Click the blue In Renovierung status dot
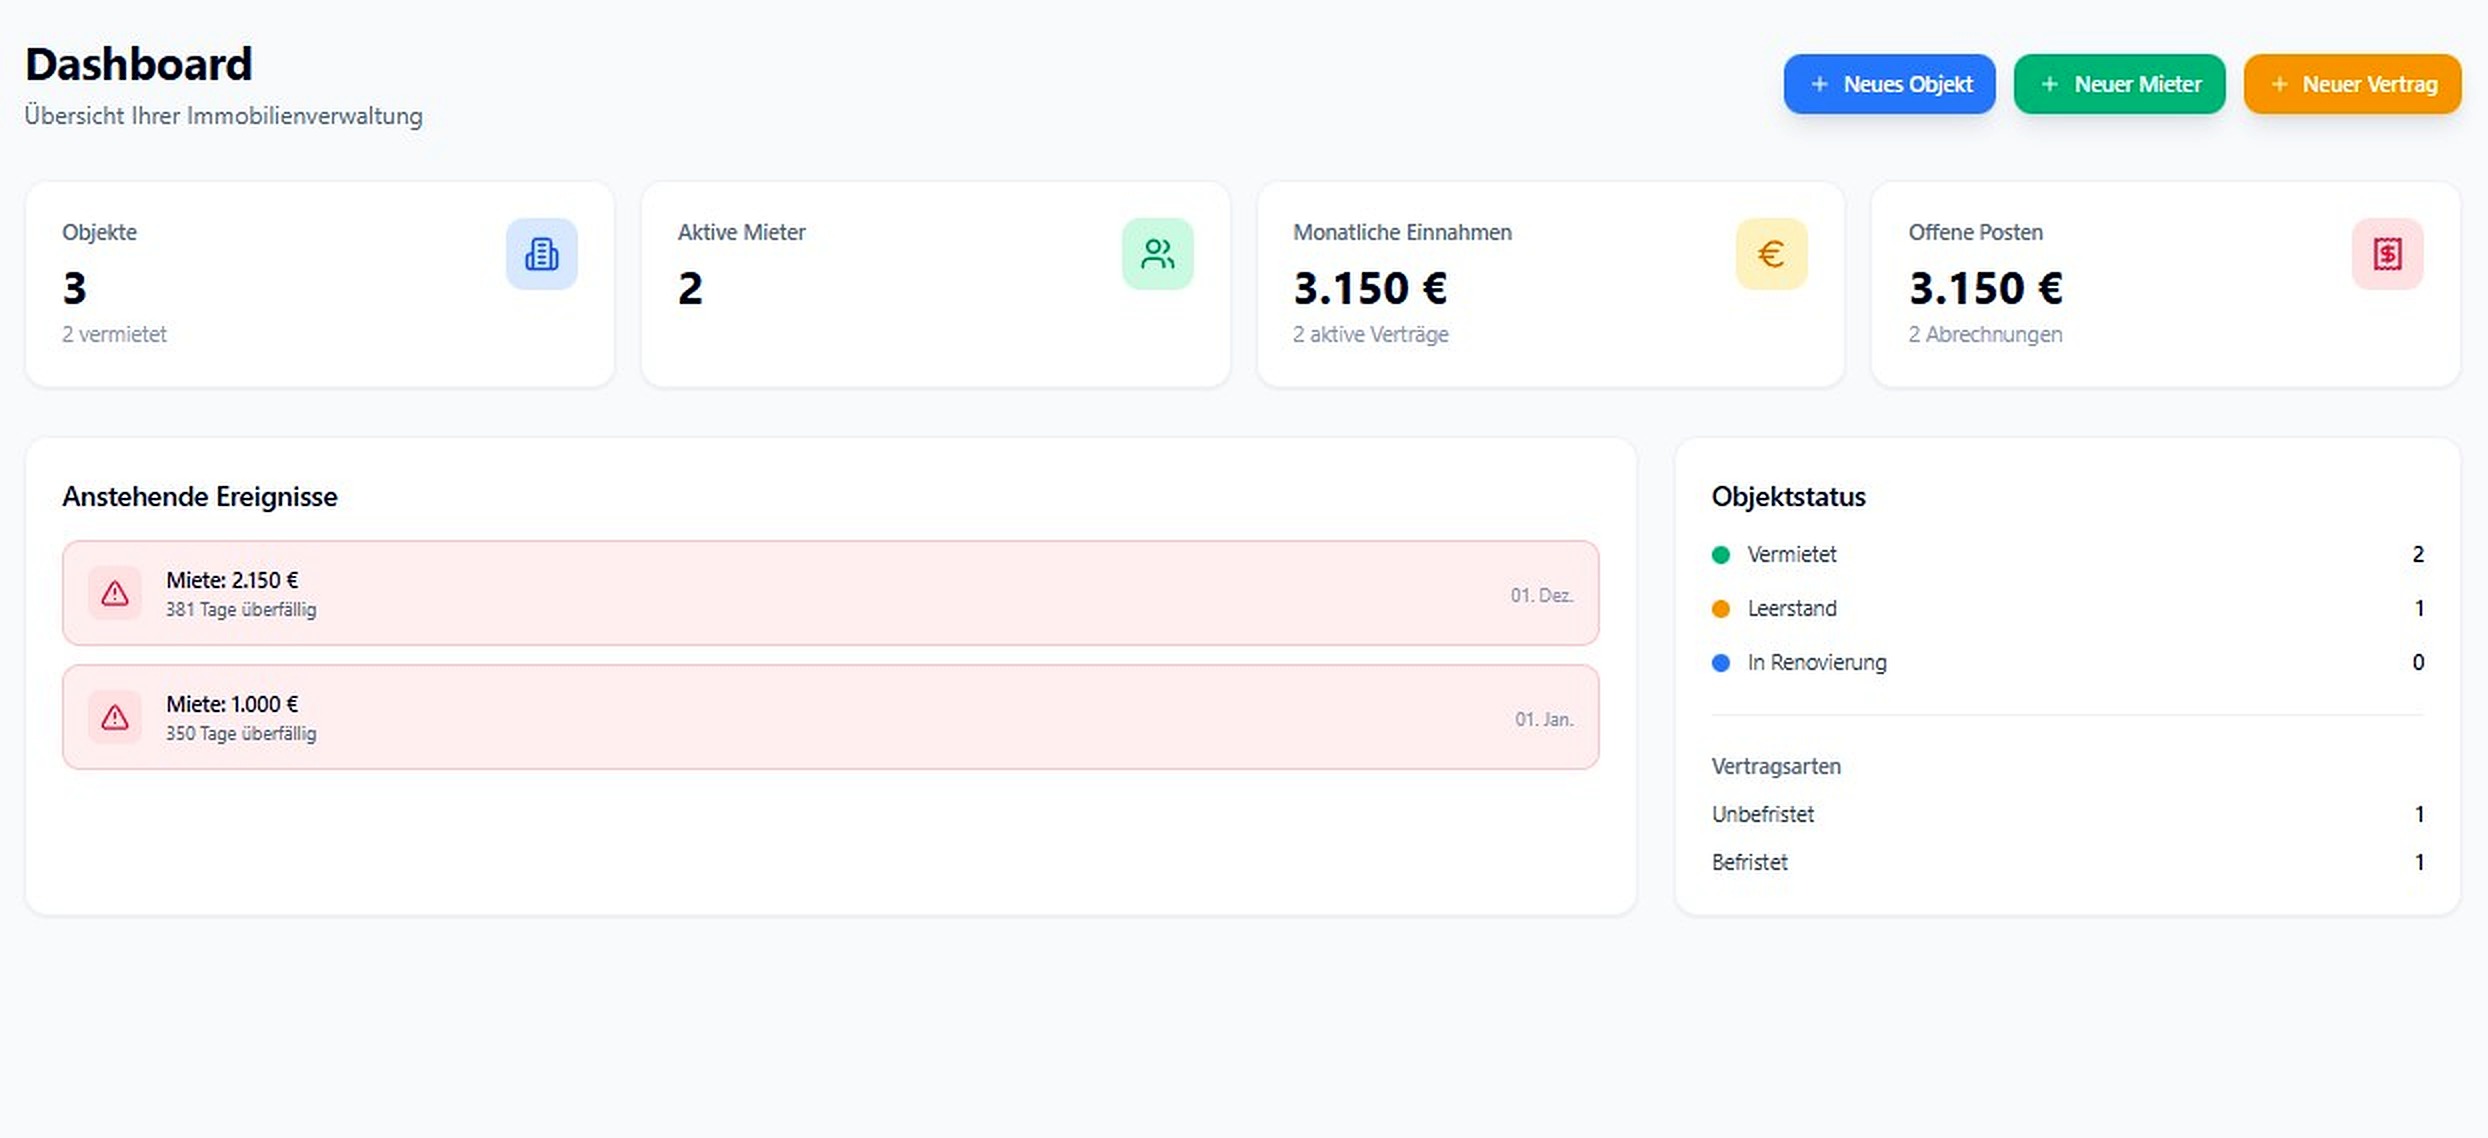Viewport: 2488px width, 1138px height. coord(1721,663)
